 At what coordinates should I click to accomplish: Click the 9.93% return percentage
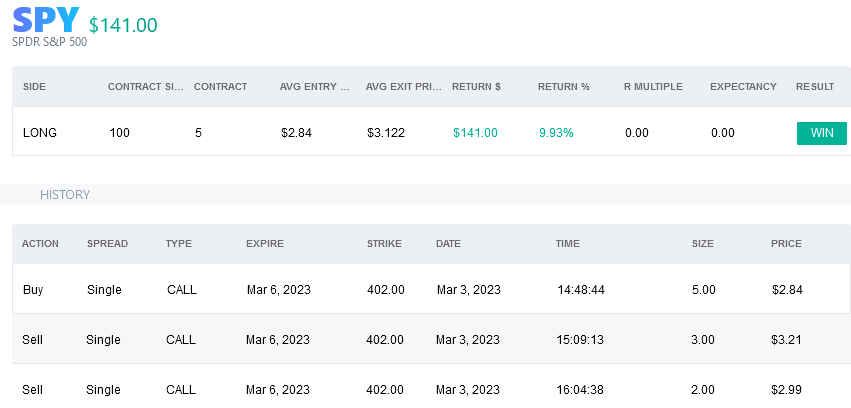click(x=556, y=133)
